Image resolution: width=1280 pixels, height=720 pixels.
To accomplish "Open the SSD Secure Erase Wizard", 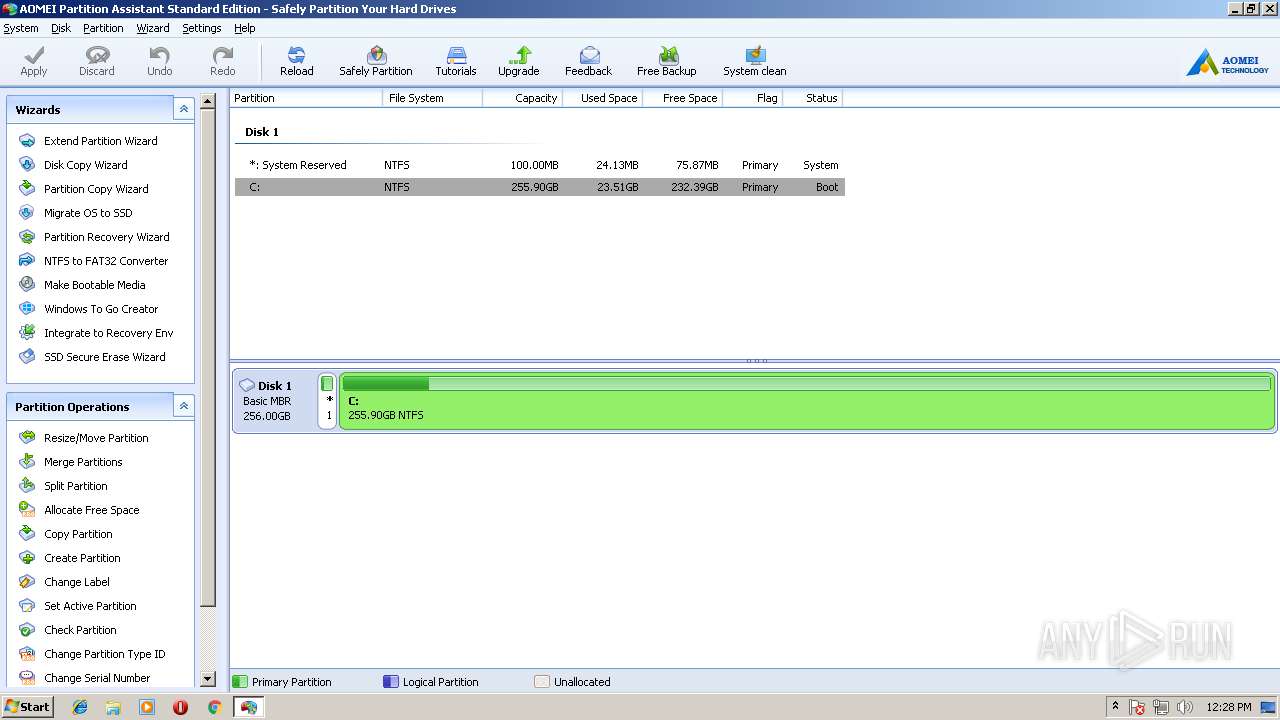I will pyautogui.click(x=105, y=357).
